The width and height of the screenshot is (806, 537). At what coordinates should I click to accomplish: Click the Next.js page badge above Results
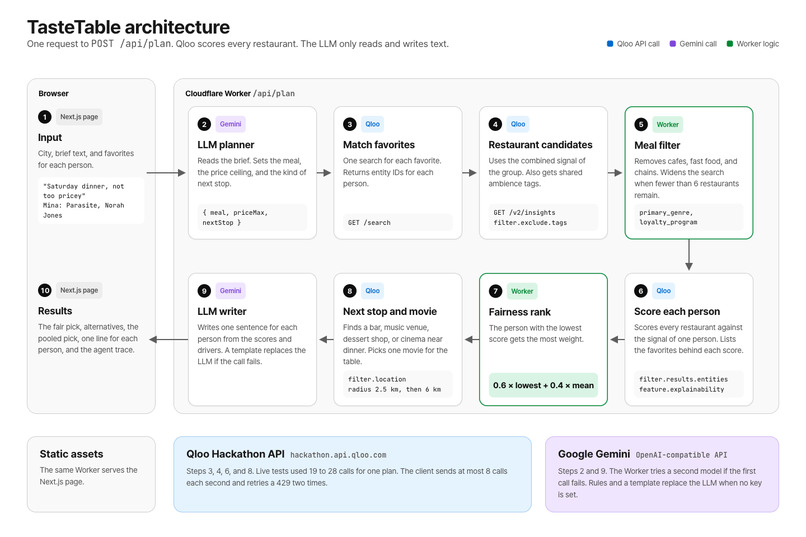[x=79, y=290]
